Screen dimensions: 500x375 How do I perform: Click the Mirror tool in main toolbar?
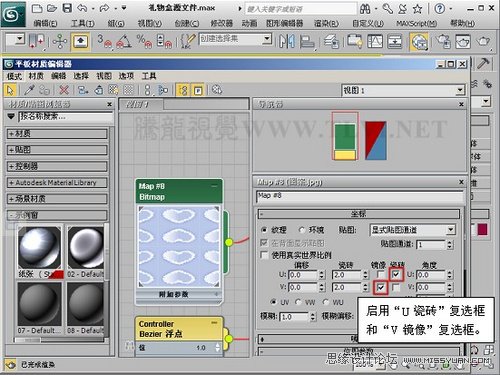(x=287, y=42)
